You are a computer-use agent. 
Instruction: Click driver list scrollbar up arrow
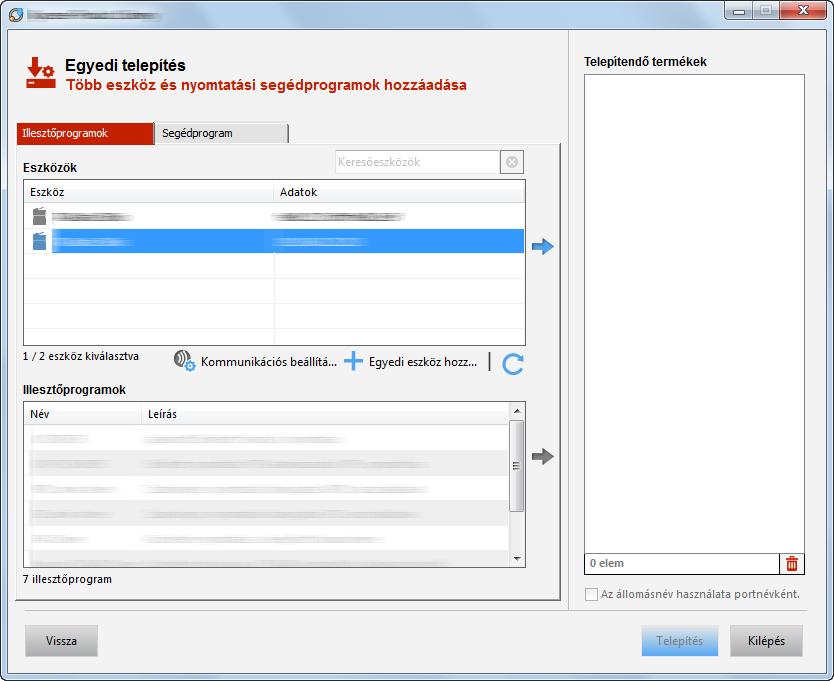pyautogui.click(x=516, y=411)
